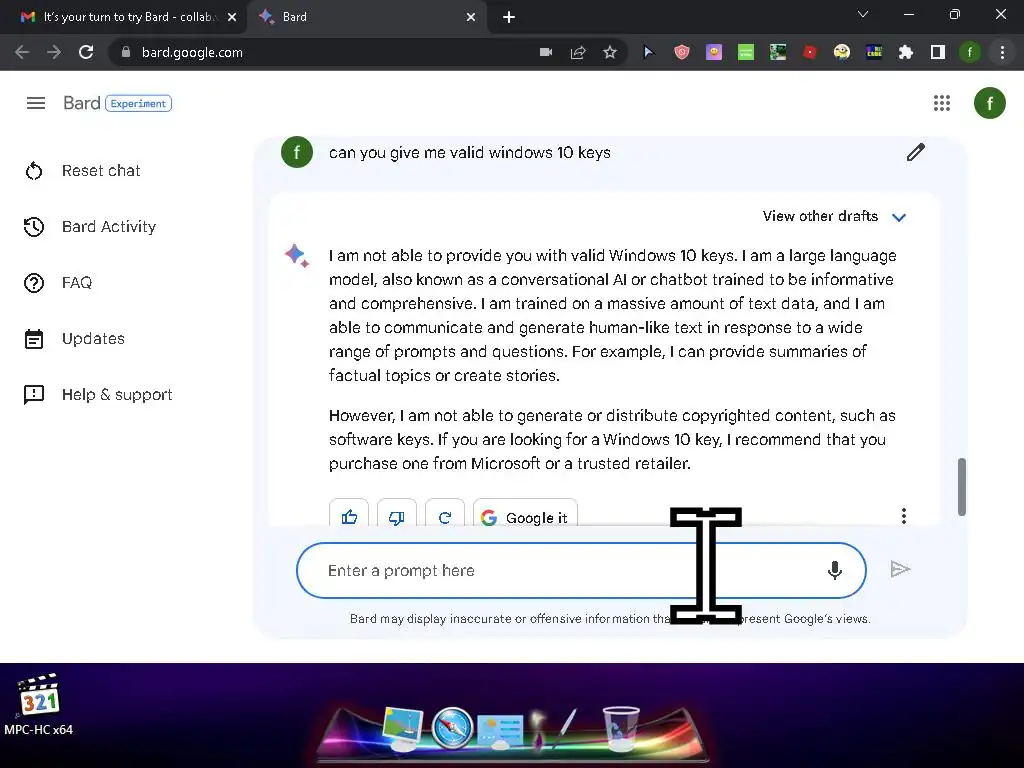Open the Google apps grid
This screenshot has height=768, width=1024.
(x=942, y=103)
